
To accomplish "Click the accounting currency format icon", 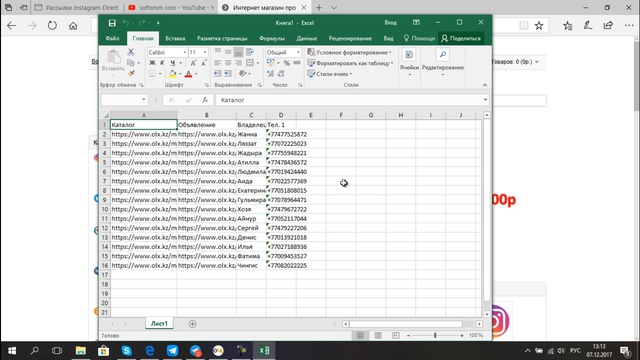I will click(x=271, y=63).
